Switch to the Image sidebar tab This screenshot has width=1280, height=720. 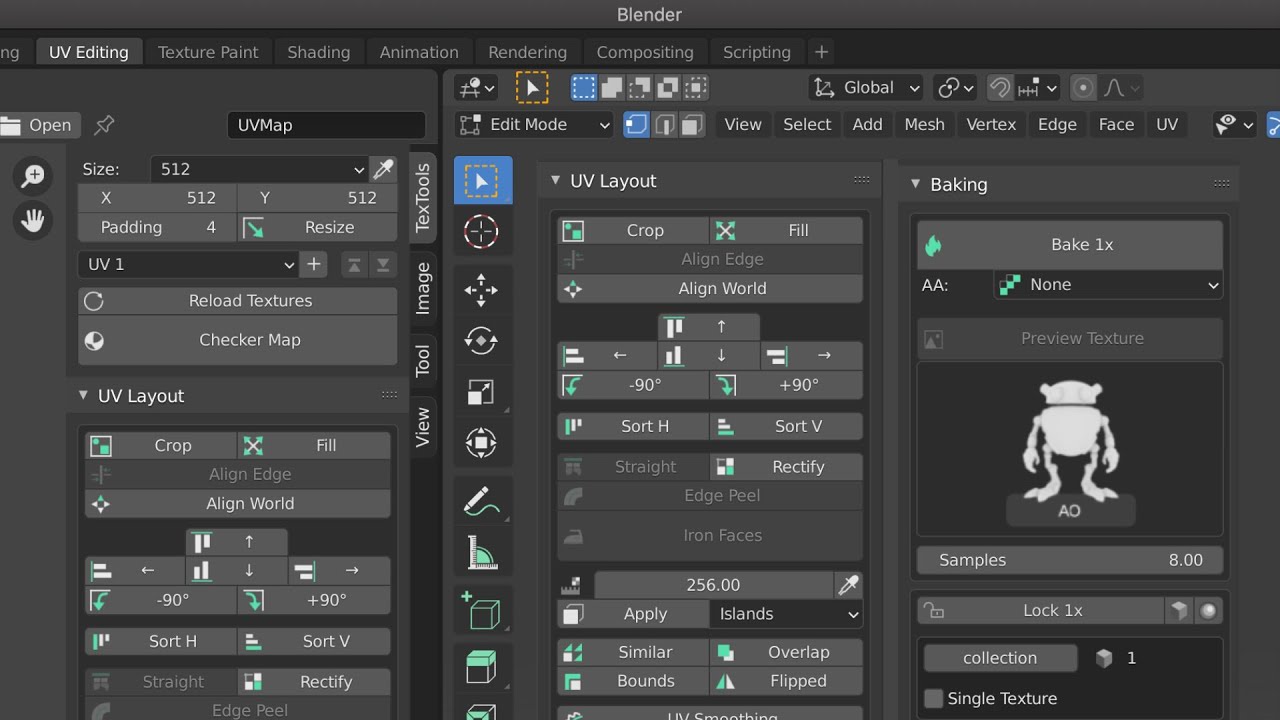423,288
